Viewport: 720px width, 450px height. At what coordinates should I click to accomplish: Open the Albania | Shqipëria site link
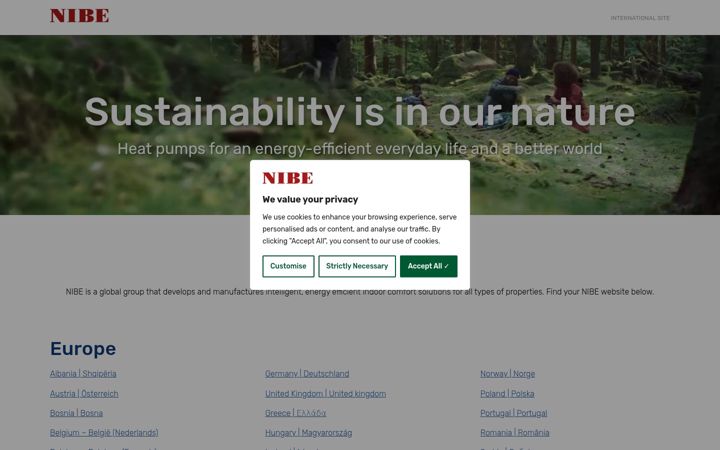point(83,374)
